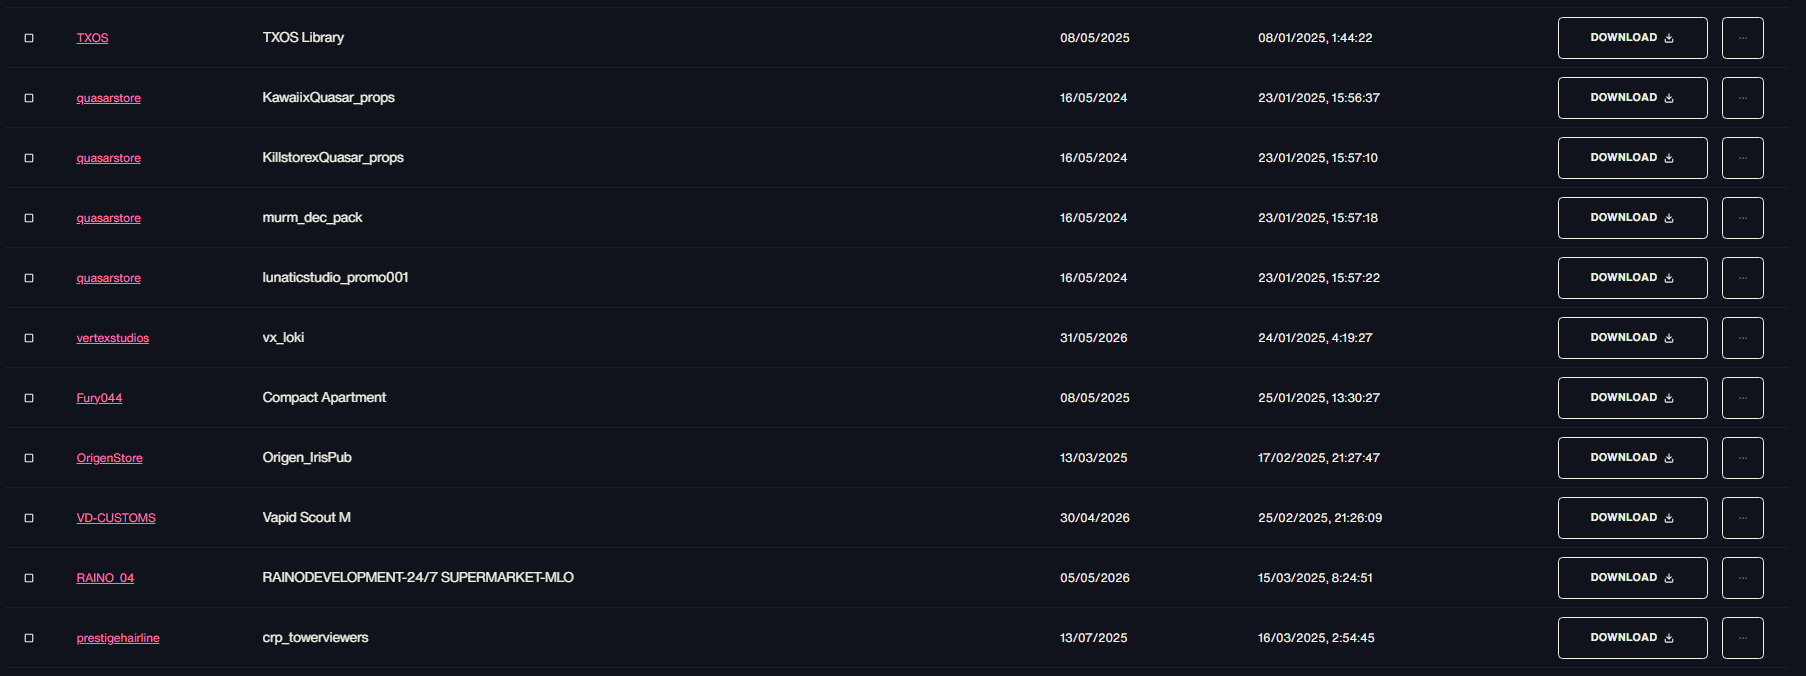1806x676 pixels.
Task: Expand options menu for RAINODEVELOPMENT SUPERMARKET-MLO
Action: click(1742, 578)
